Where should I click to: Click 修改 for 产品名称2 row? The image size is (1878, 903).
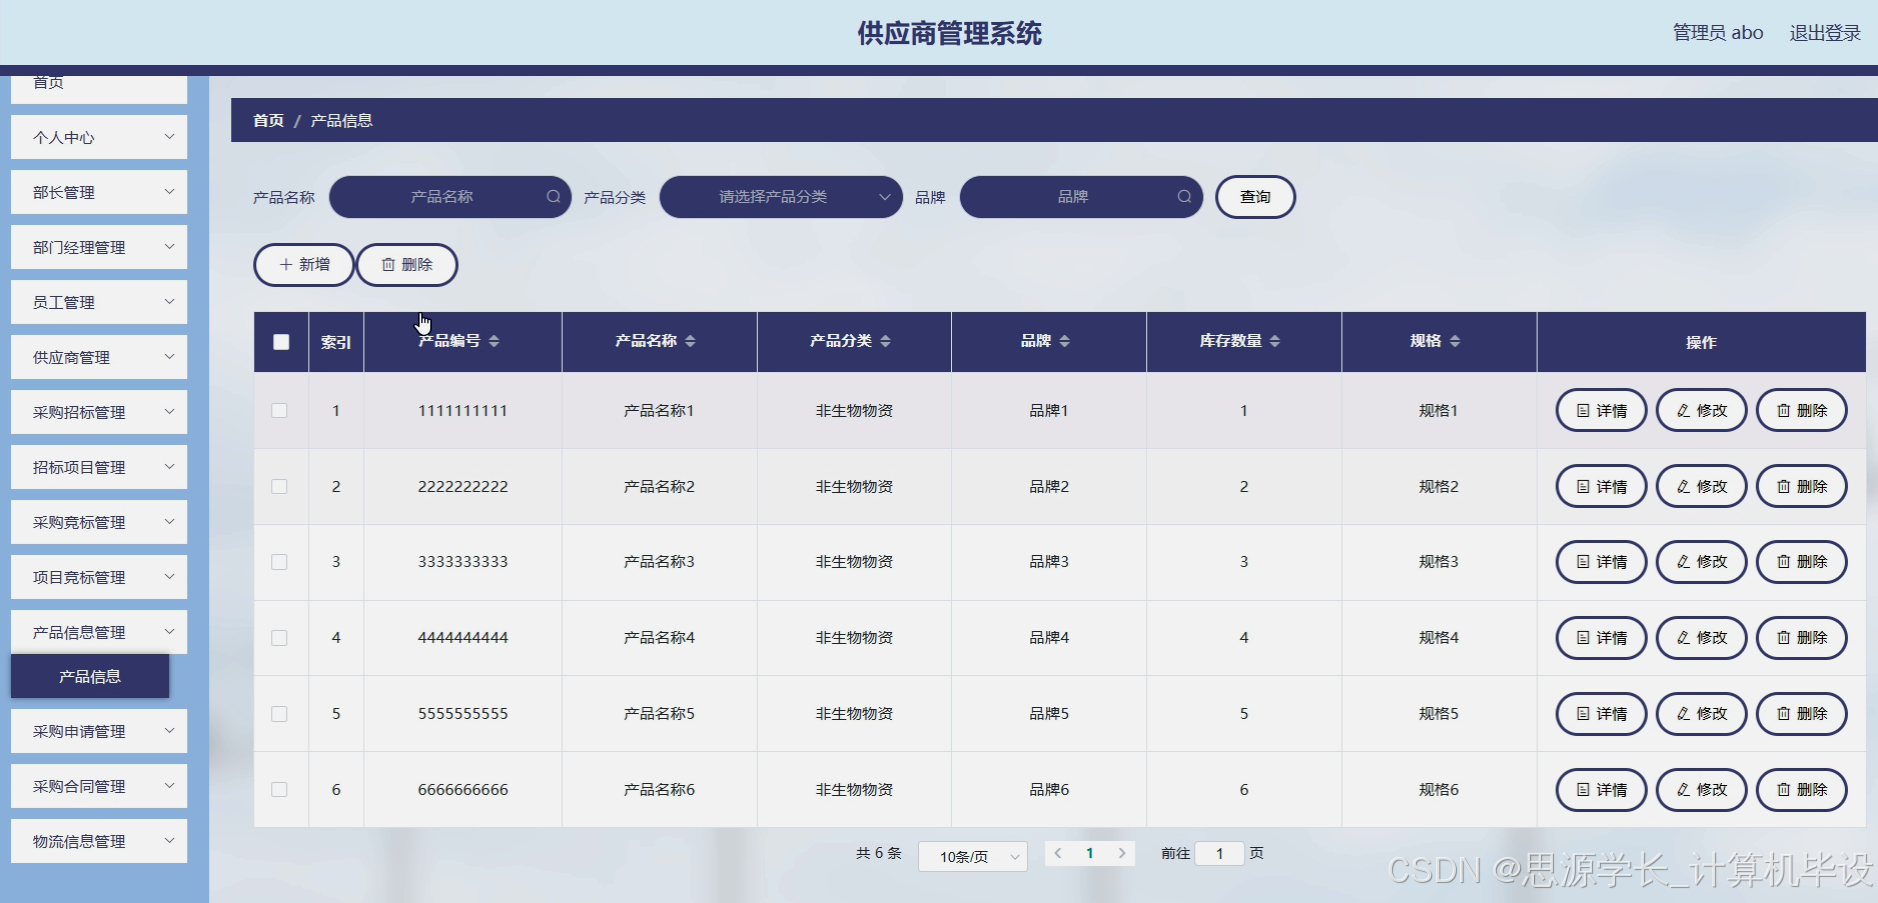coord(1701,486)
